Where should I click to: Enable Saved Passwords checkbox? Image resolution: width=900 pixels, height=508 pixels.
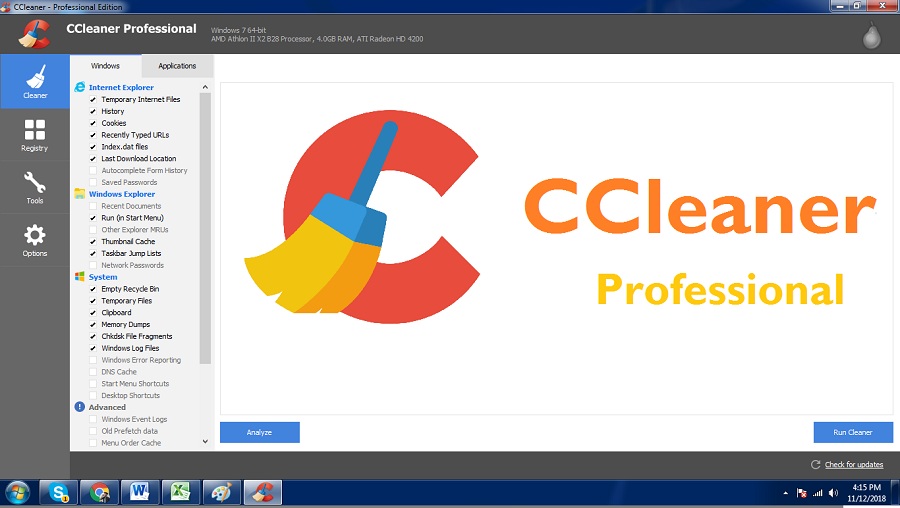[x=93, y=182]
